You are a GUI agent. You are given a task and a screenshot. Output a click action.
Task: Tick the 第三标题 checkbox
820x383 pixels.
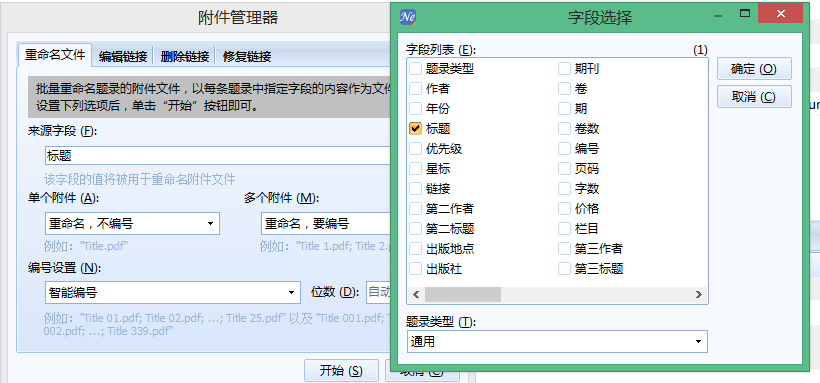coord(564,269)
